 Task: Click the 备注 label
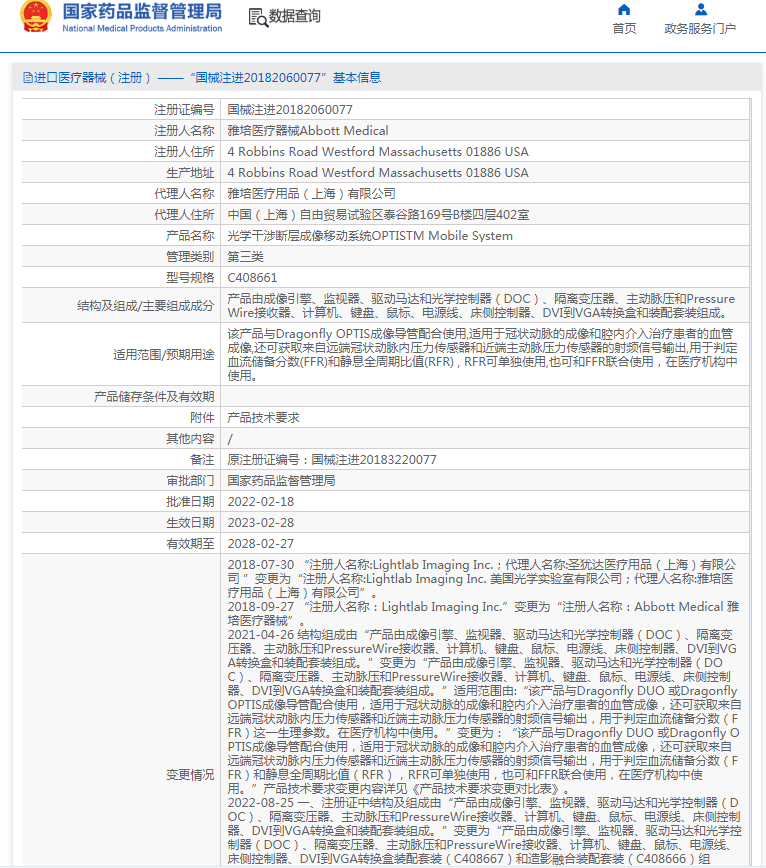pyautogui.click(x=203, y=460)
